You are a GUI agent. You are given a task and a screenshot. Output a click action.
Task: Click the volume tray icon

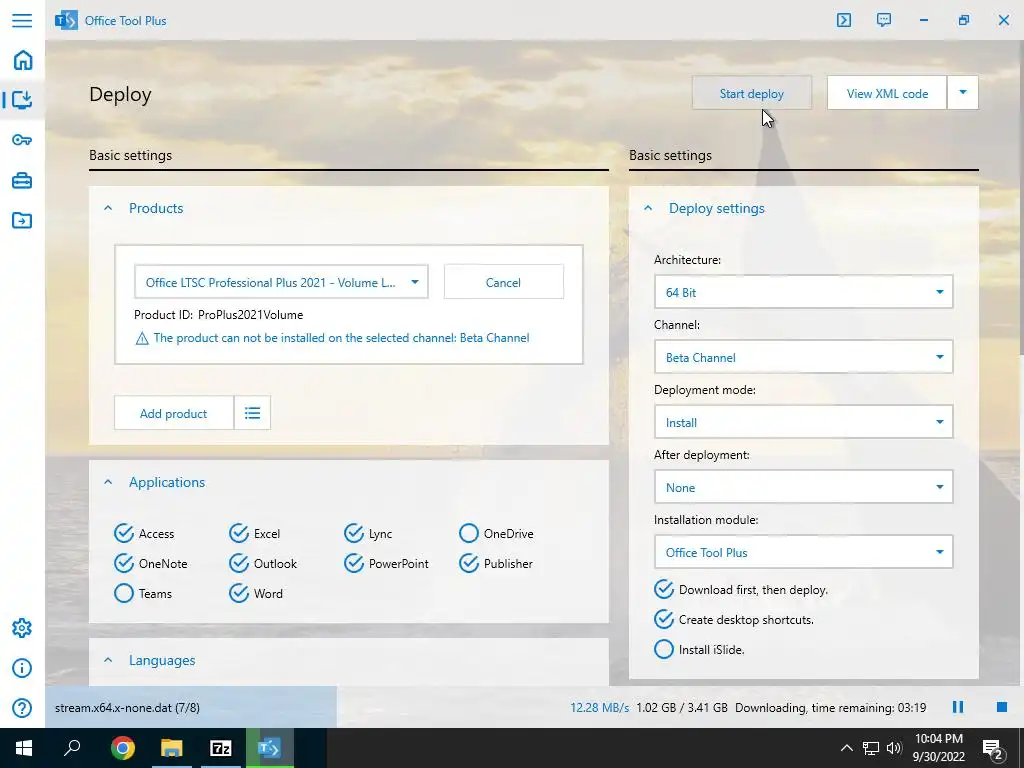894,748
